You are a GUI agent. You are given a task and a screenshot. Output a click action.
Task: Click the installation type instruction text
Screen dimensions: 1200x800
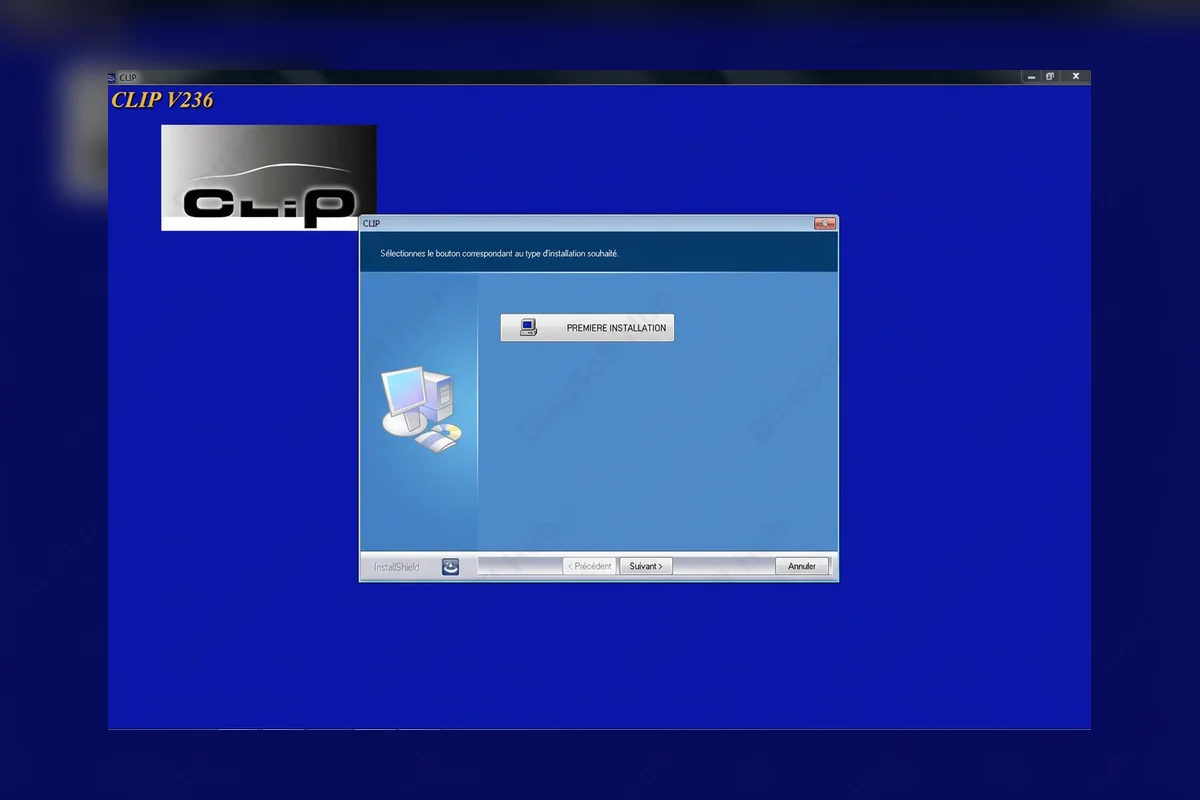tap(499, 254)
